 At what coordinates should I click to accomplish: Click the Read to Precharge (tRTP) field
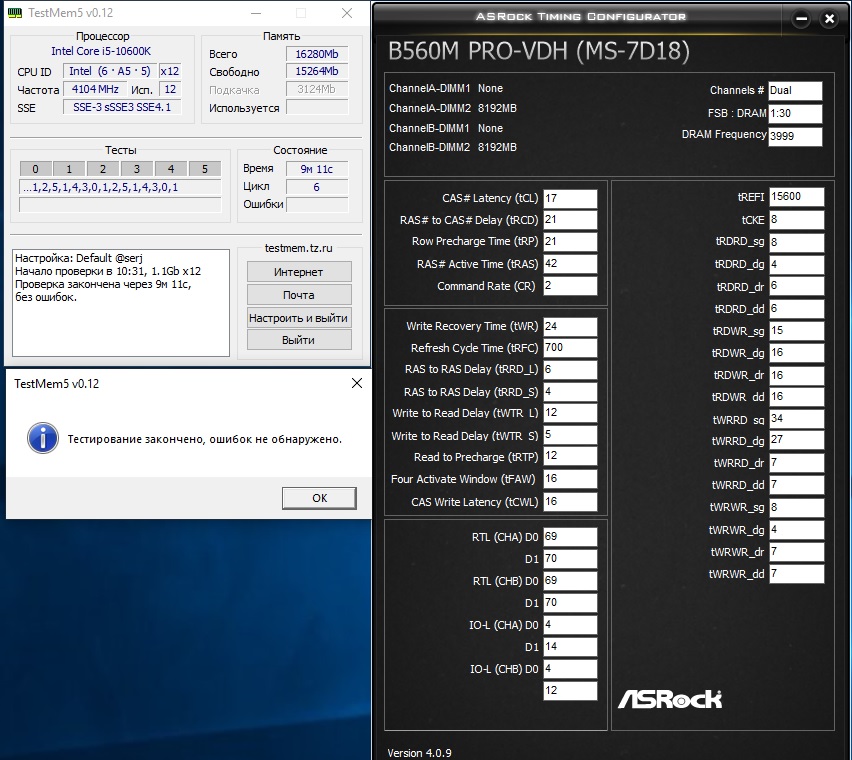click(x=570, y=456)
